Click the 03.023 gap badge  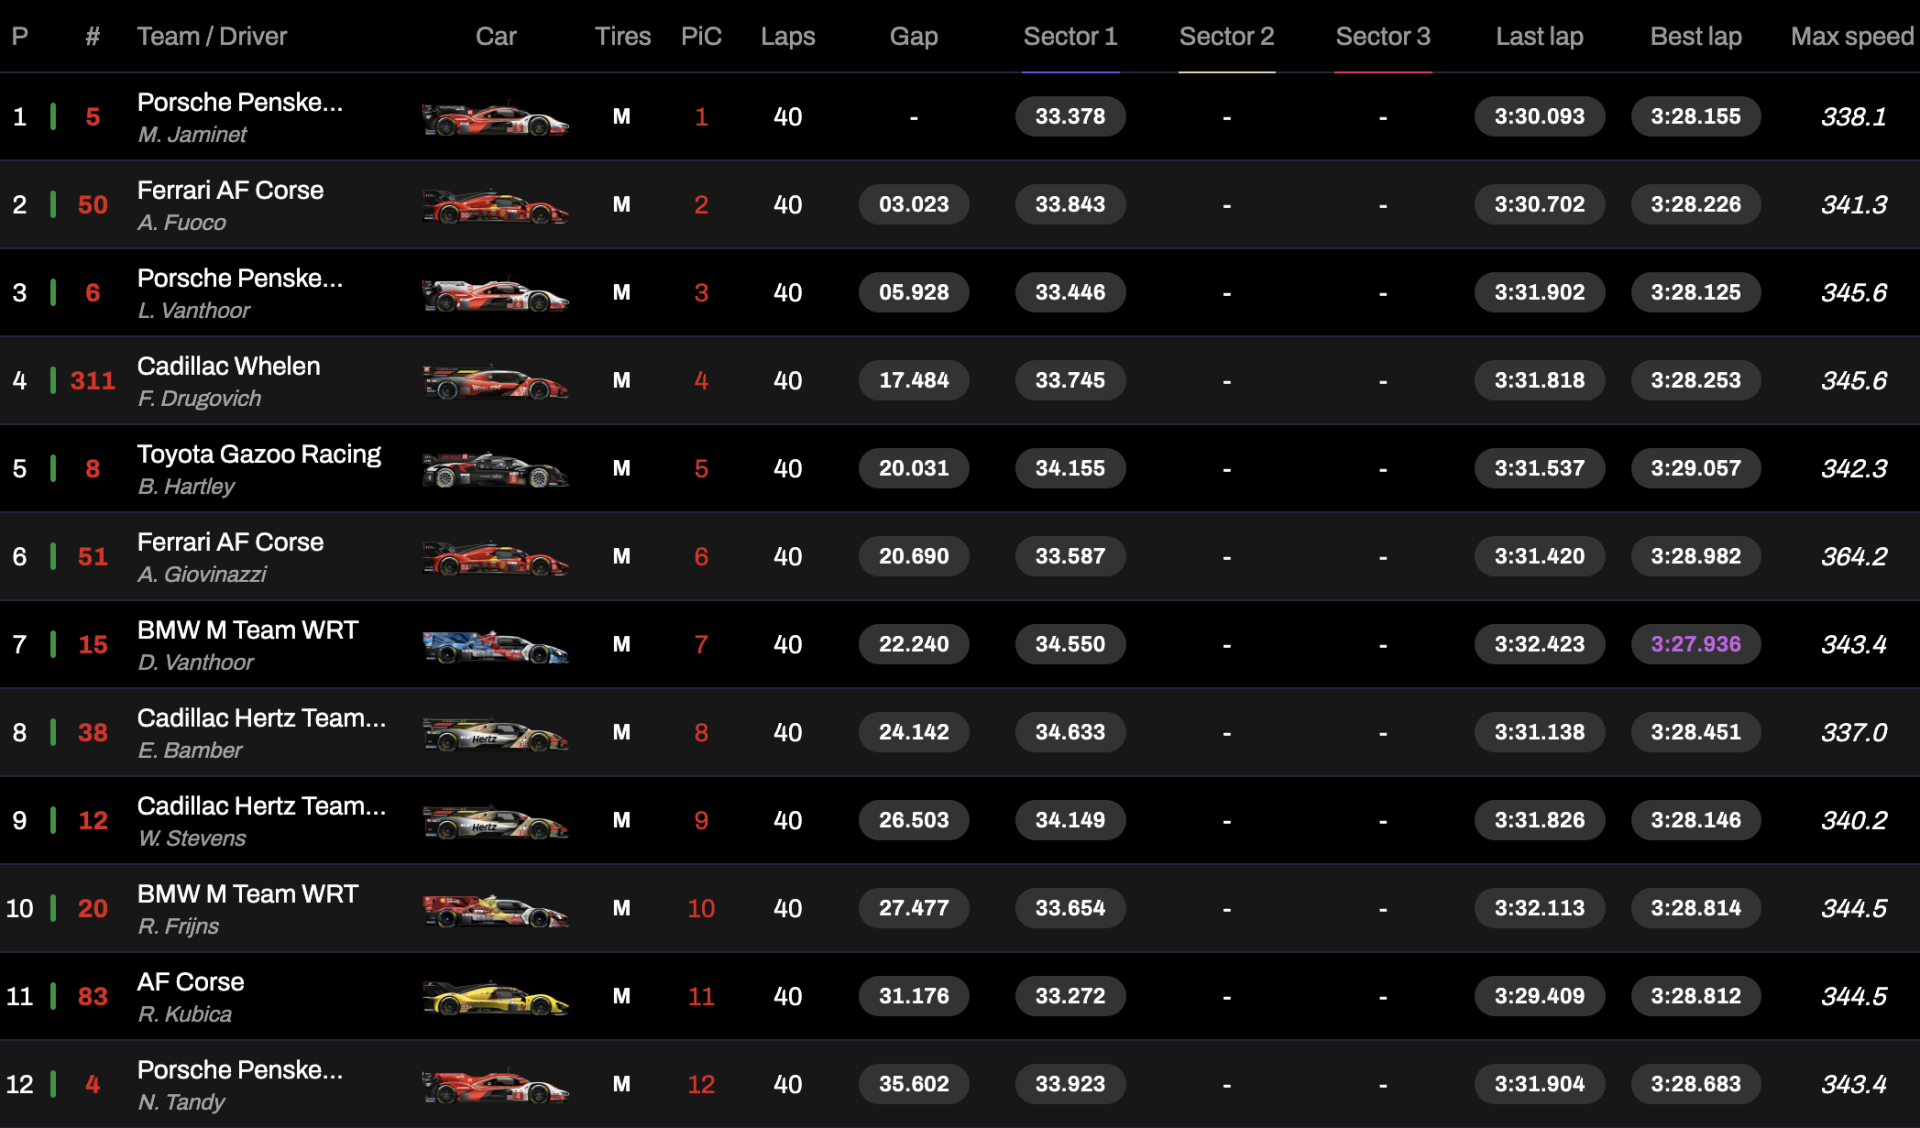point(914,204)
